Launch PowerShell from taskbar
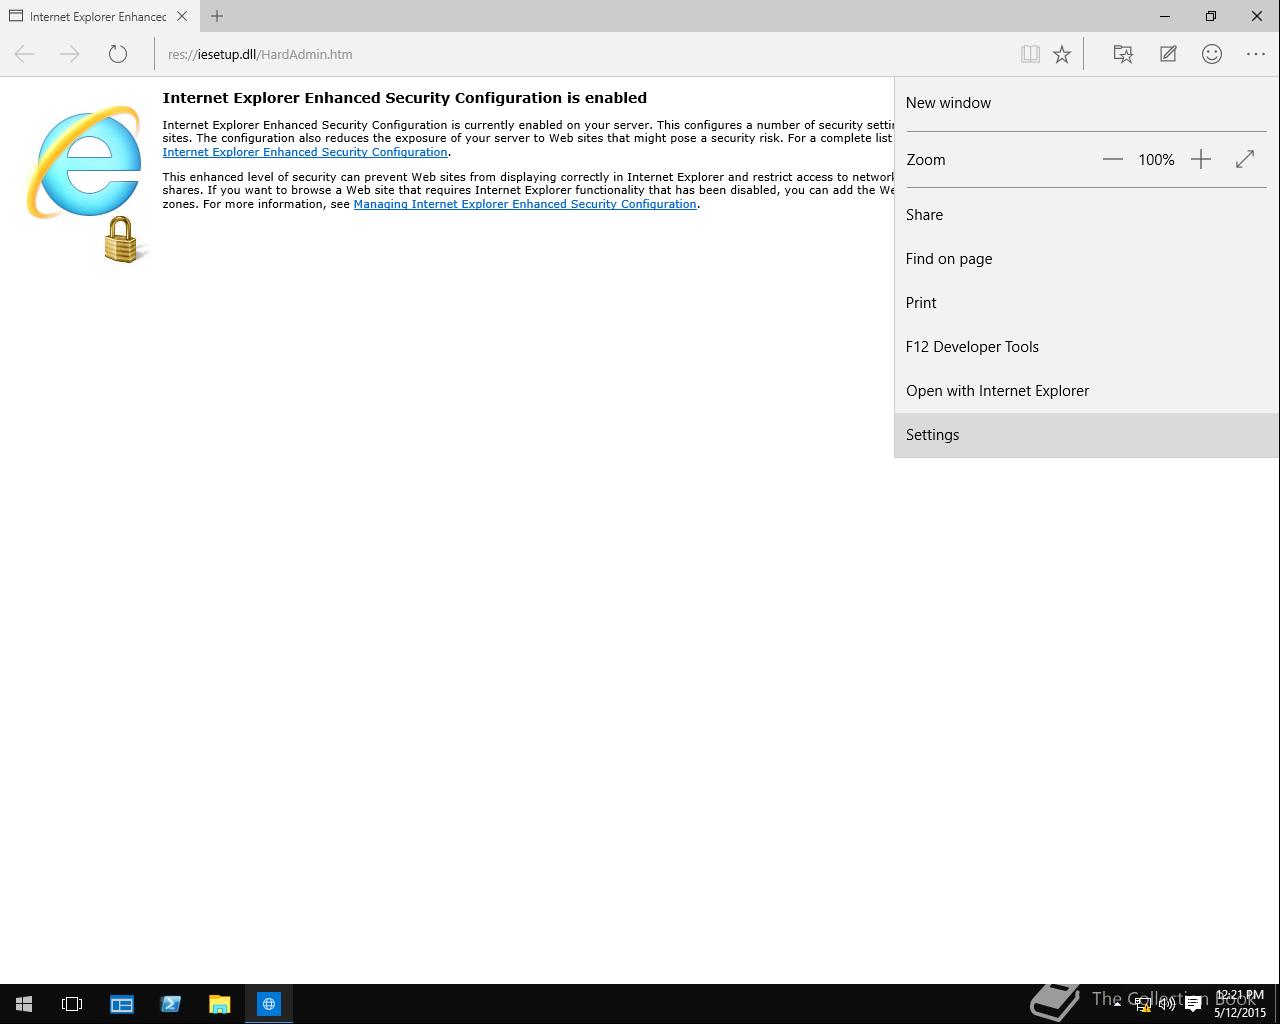1280x1024 pixels. tap(170, 1004)
